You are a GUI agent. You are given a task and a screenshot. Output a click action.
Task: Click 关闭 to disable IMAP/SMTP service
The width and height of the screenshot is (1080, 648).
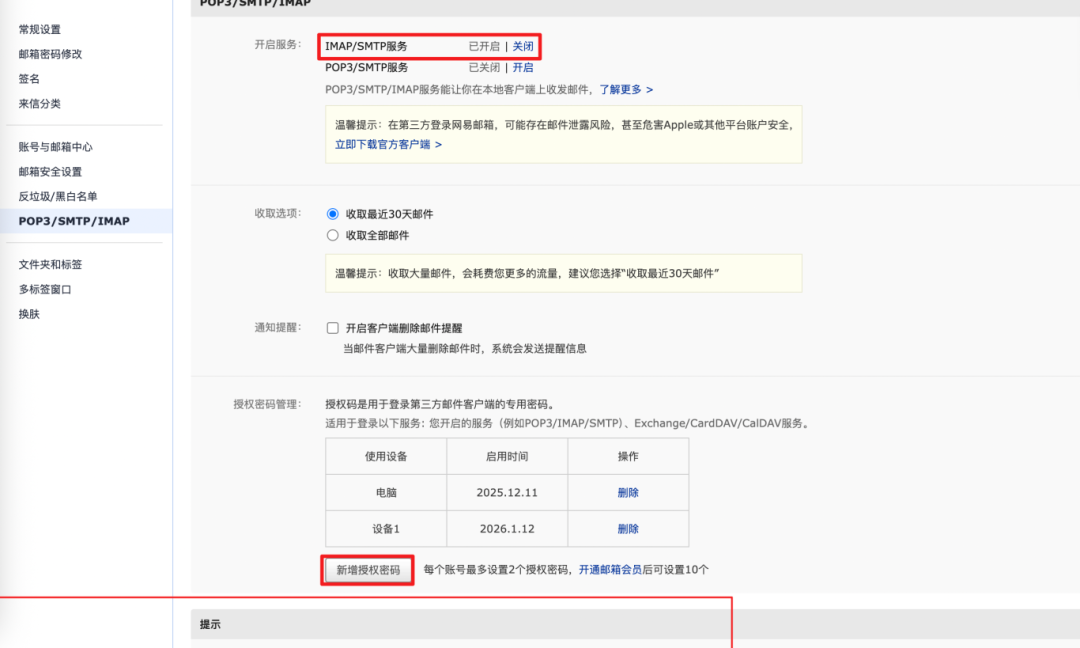pyautogui.click(x=523, y=47)
